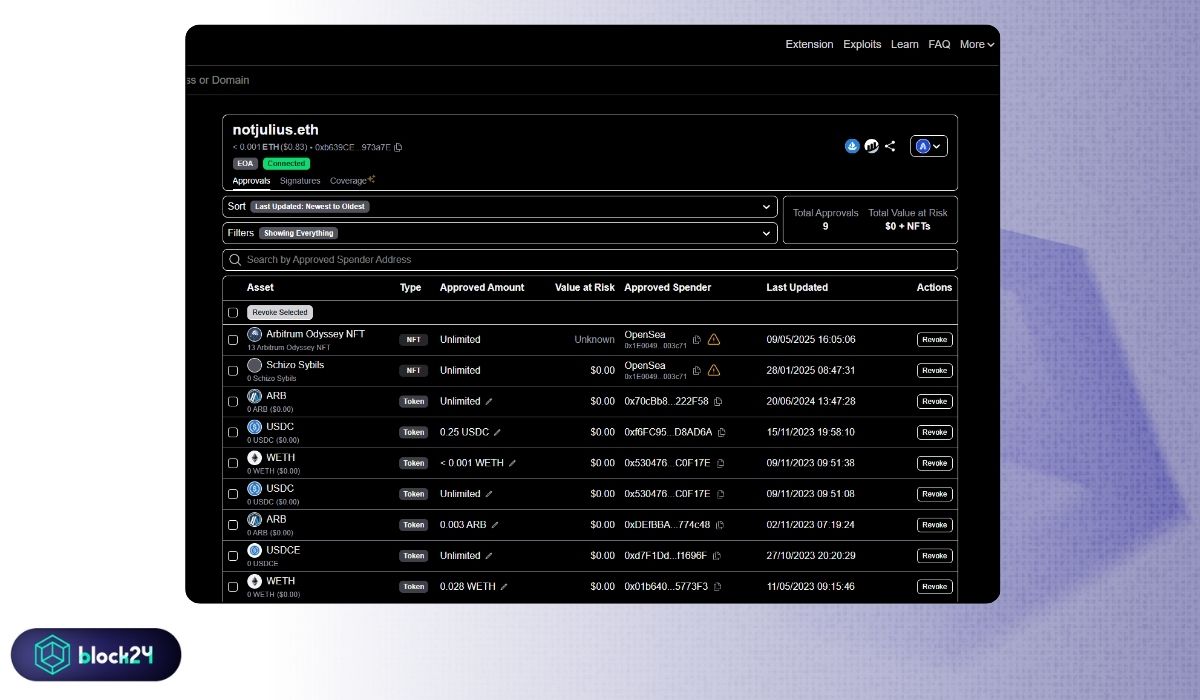Viewport: 1200px width, 700px height.
Task: Copy spender address 0xd7F1Dd...f1696F
Action: pos(716,556)
